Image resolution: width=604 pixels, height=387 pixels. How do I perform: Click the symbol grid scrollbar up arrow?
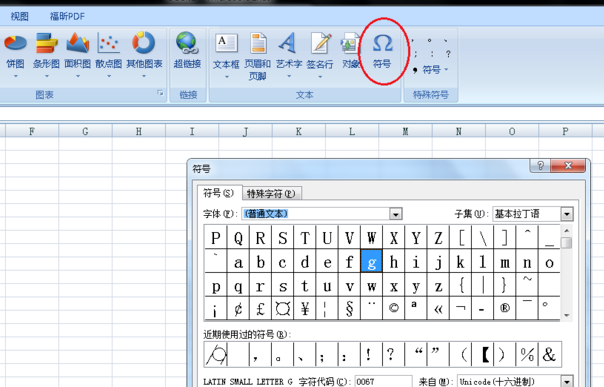coord(566,231)
